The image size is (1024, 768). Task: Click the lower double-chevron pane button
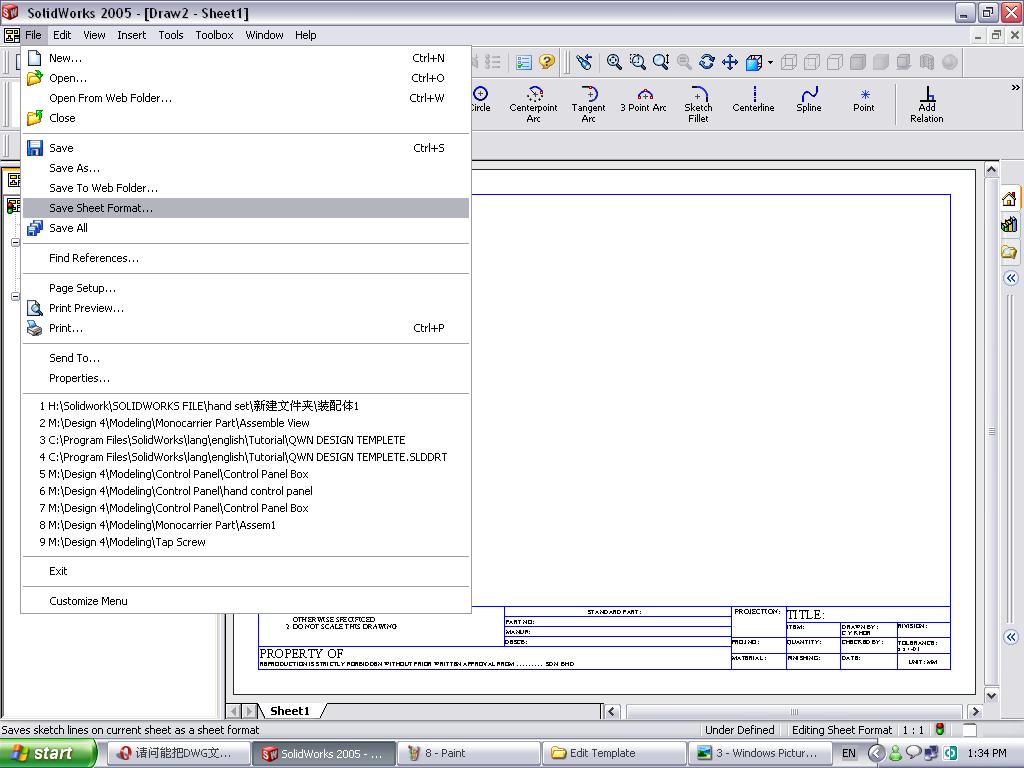pos(1011,637)
